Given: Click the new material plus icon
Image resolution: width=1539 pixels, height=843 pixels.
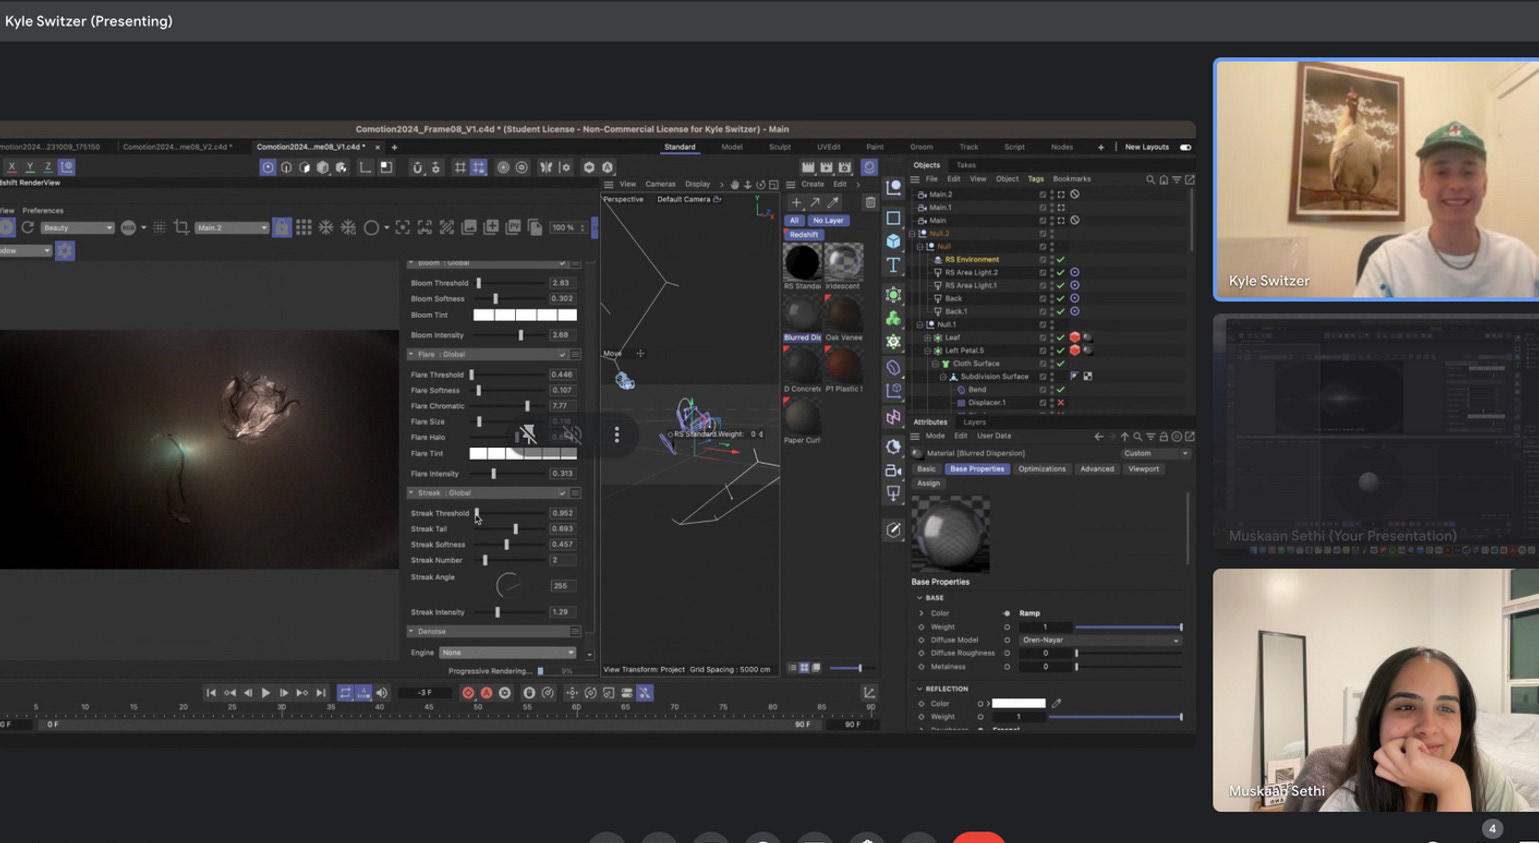Looking at the screenshot, I should 796,202.
